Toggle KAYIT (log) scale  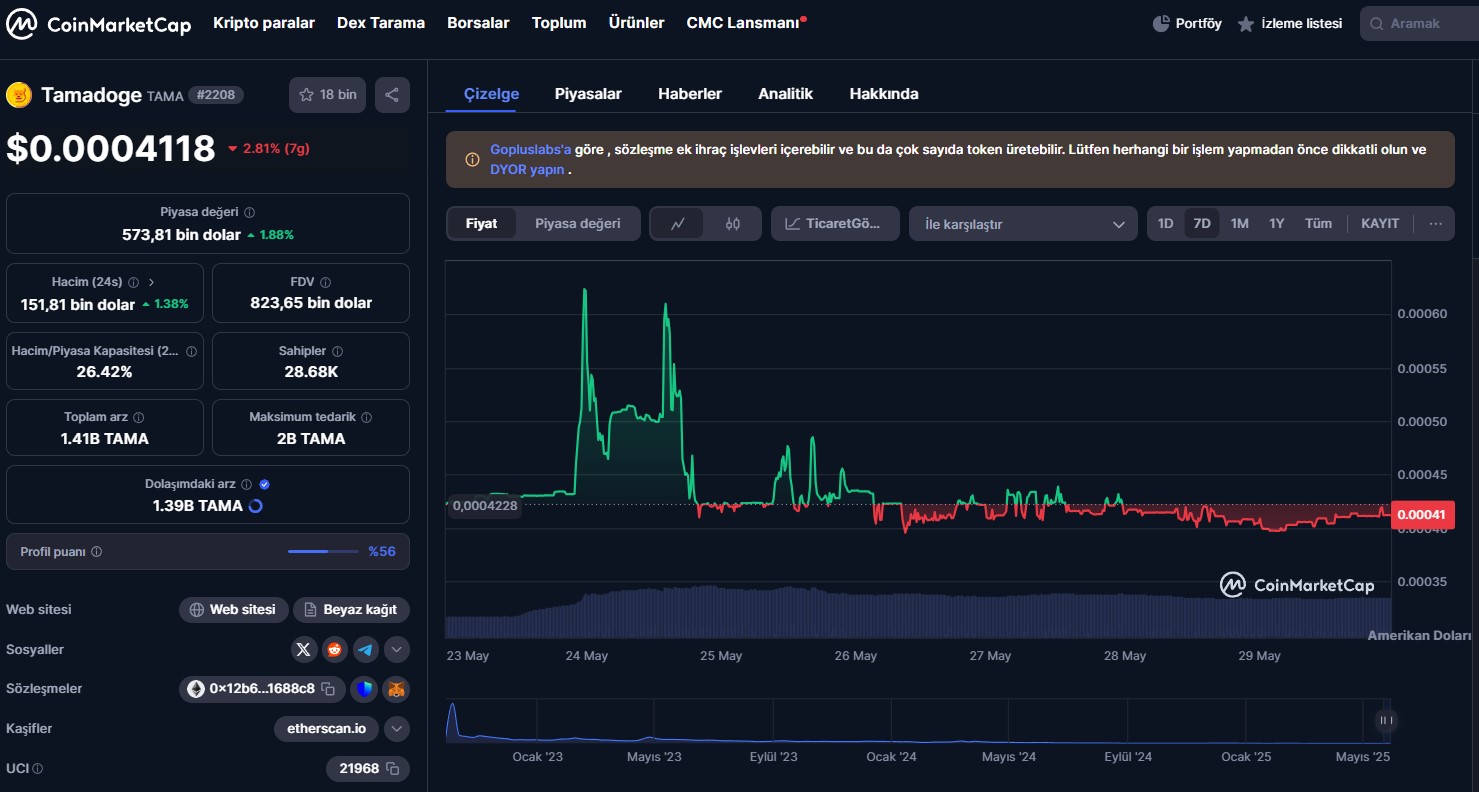coord(1380,223)
